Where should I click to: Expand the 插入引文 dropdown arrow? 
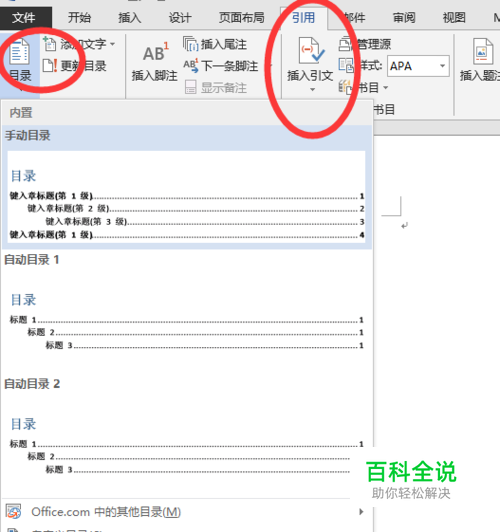312,90
